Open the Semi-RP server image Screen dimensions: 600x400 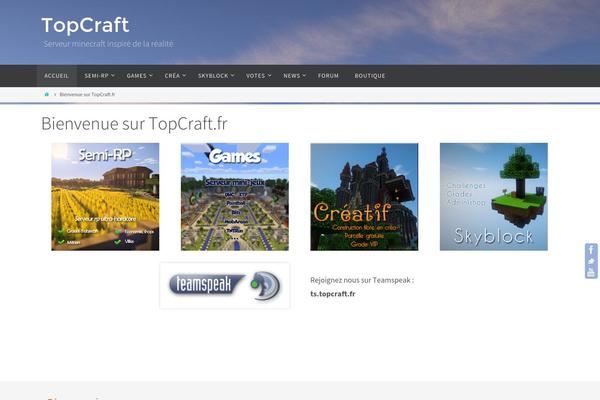tap(105, 197)
